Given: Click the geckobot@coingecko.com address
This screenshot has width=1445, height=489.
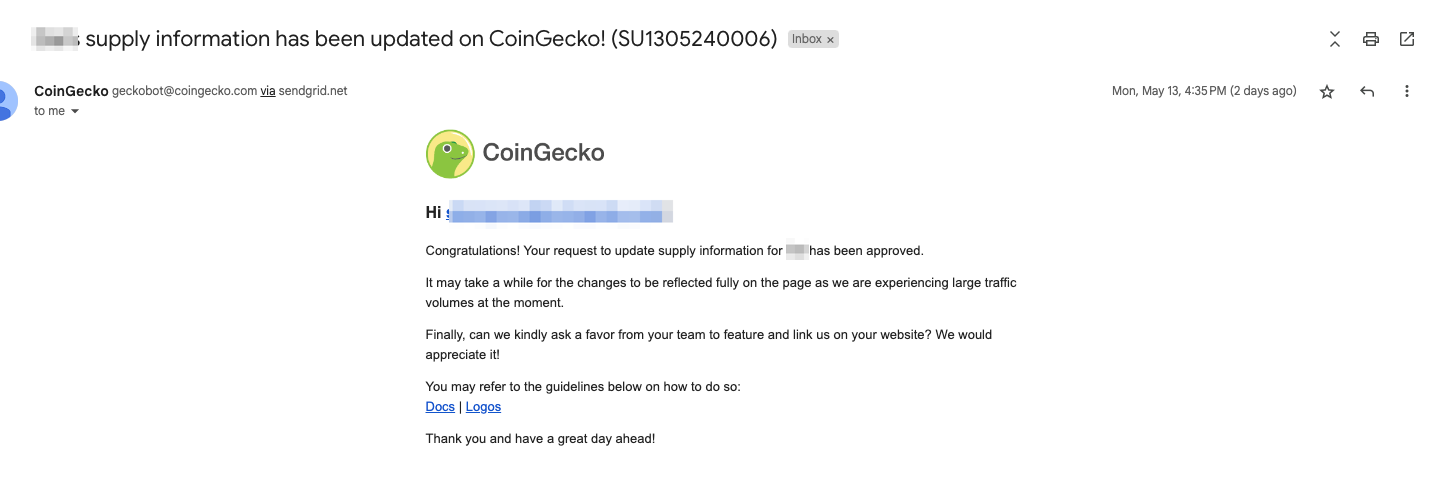Looking at the screenshot, I should 184,91.
